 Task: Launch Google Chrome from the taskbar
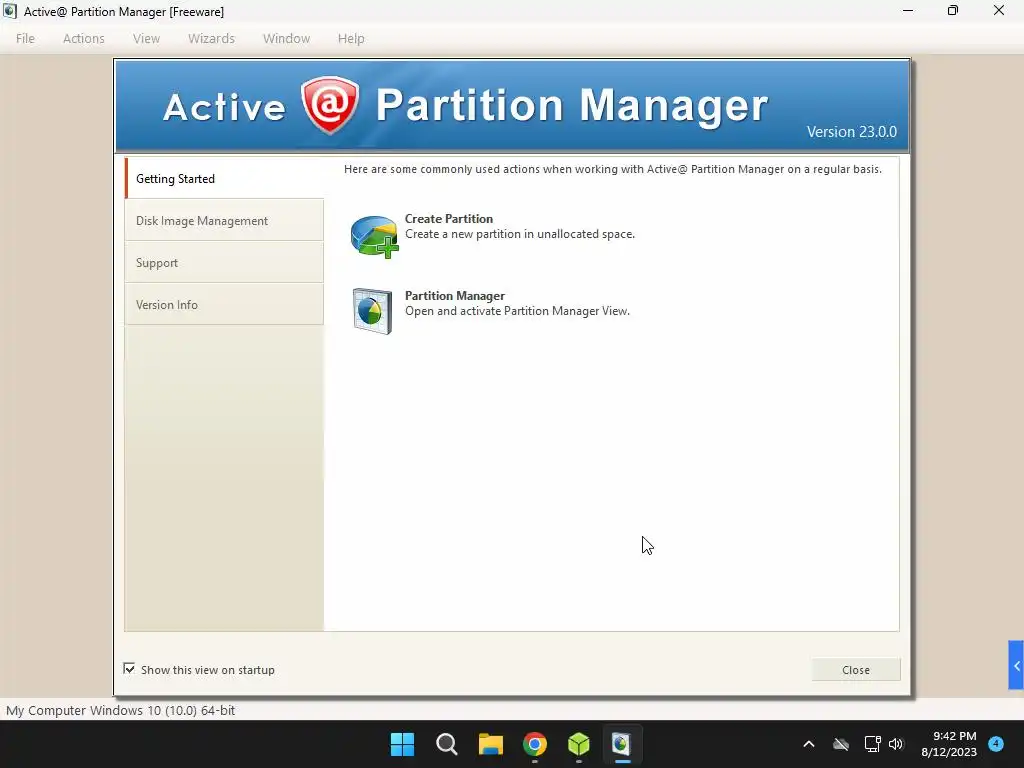pyautogui.click(x=535, y=744)
